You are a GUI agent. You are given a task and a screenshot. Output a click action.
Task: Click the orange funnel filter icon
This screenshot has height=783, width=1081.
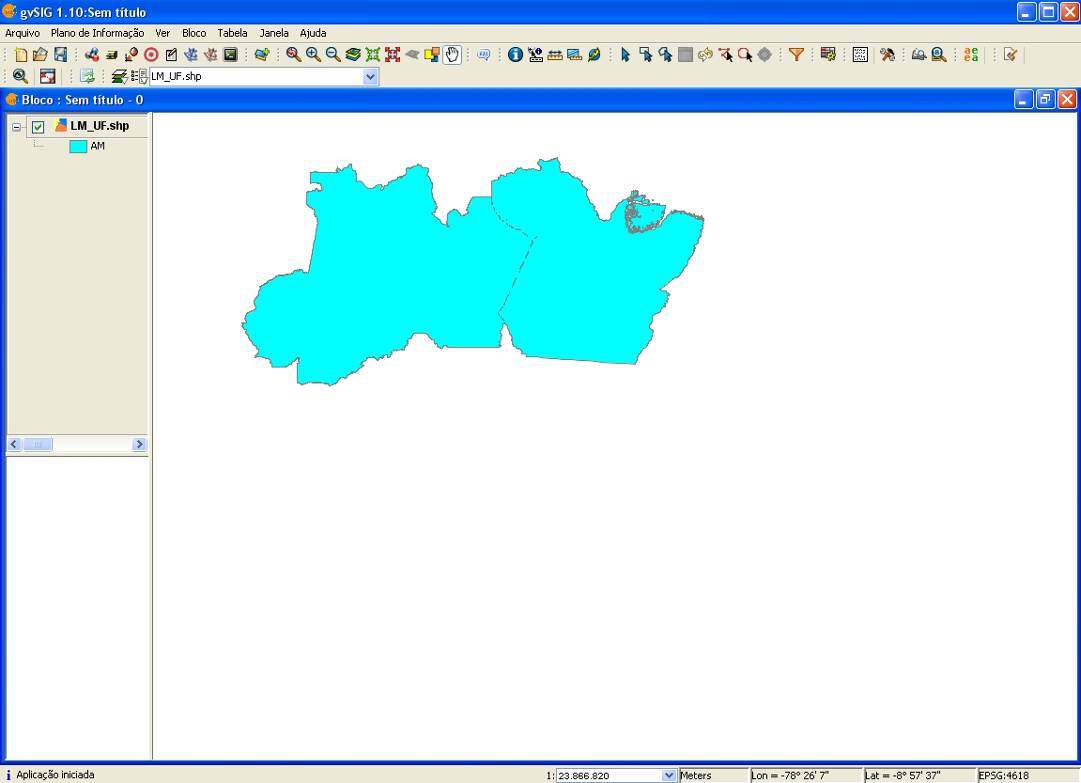click(796, 54)
